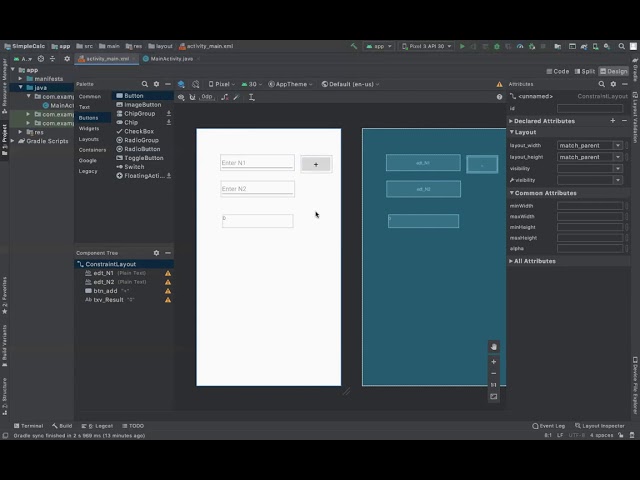This screenshot has height=480, width=640.
Task: Switch to MainActivity.java tab
Action: (x=171, y=59)
